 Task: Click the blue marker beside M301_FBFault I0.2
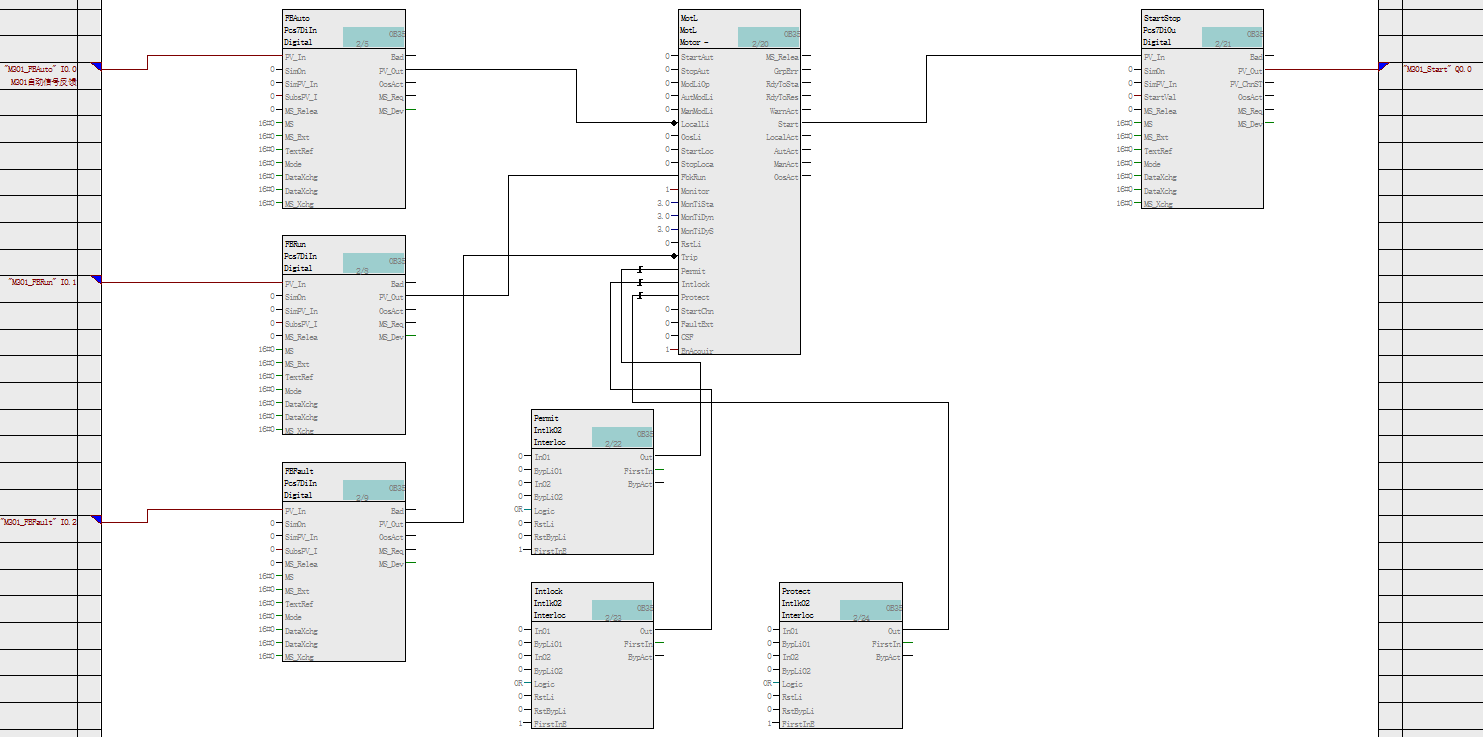pyautogui.click(x=97, y=519)
